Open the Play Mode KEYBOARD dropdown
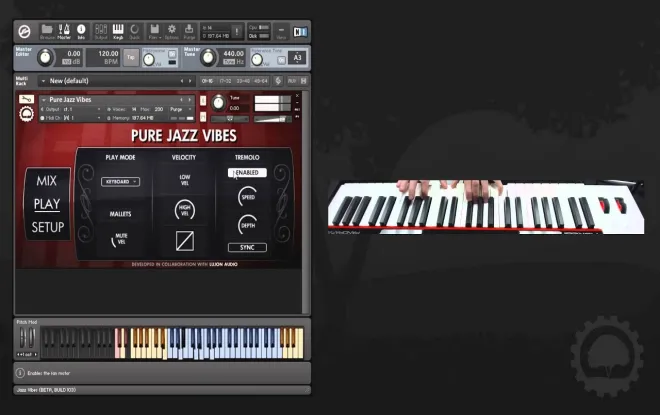This screenshot has width=660, height=415. (120, 181)
